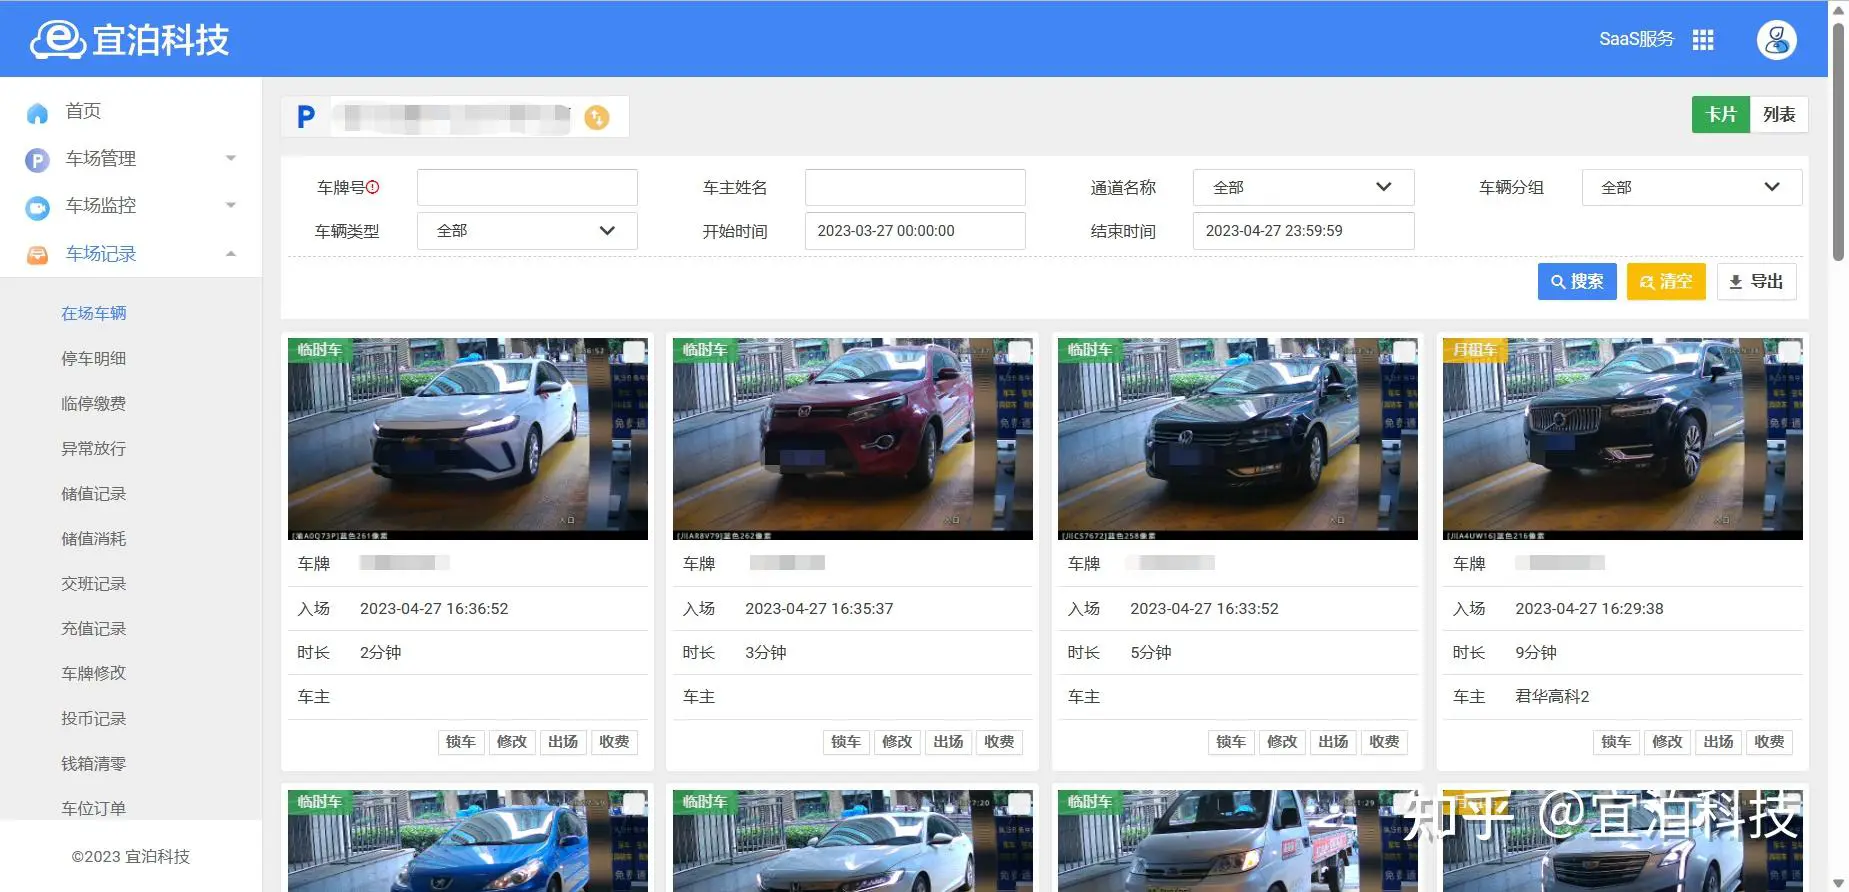Expand the 车场管理 menu arrow
Image resolution: width=1849 pixels, height=892 pixels.
(x=231, y=158)
